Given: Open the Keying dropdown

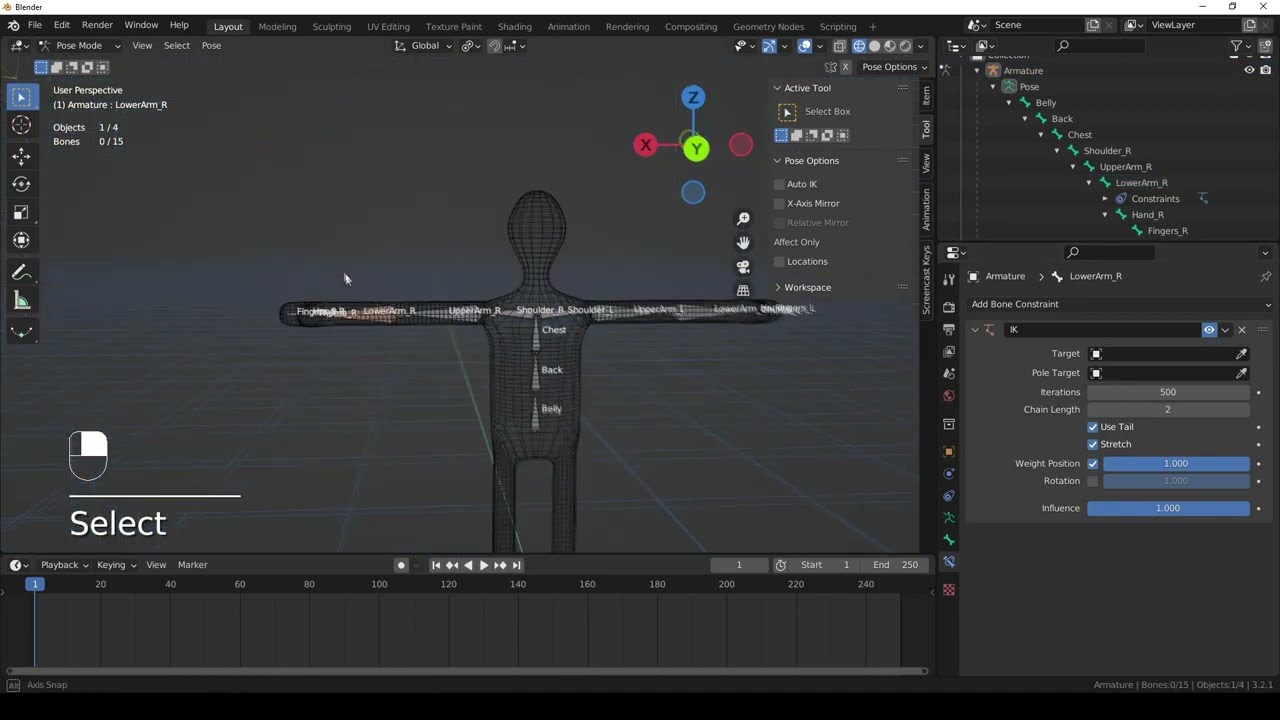Looking at the screenshot, I should (117, 565).
